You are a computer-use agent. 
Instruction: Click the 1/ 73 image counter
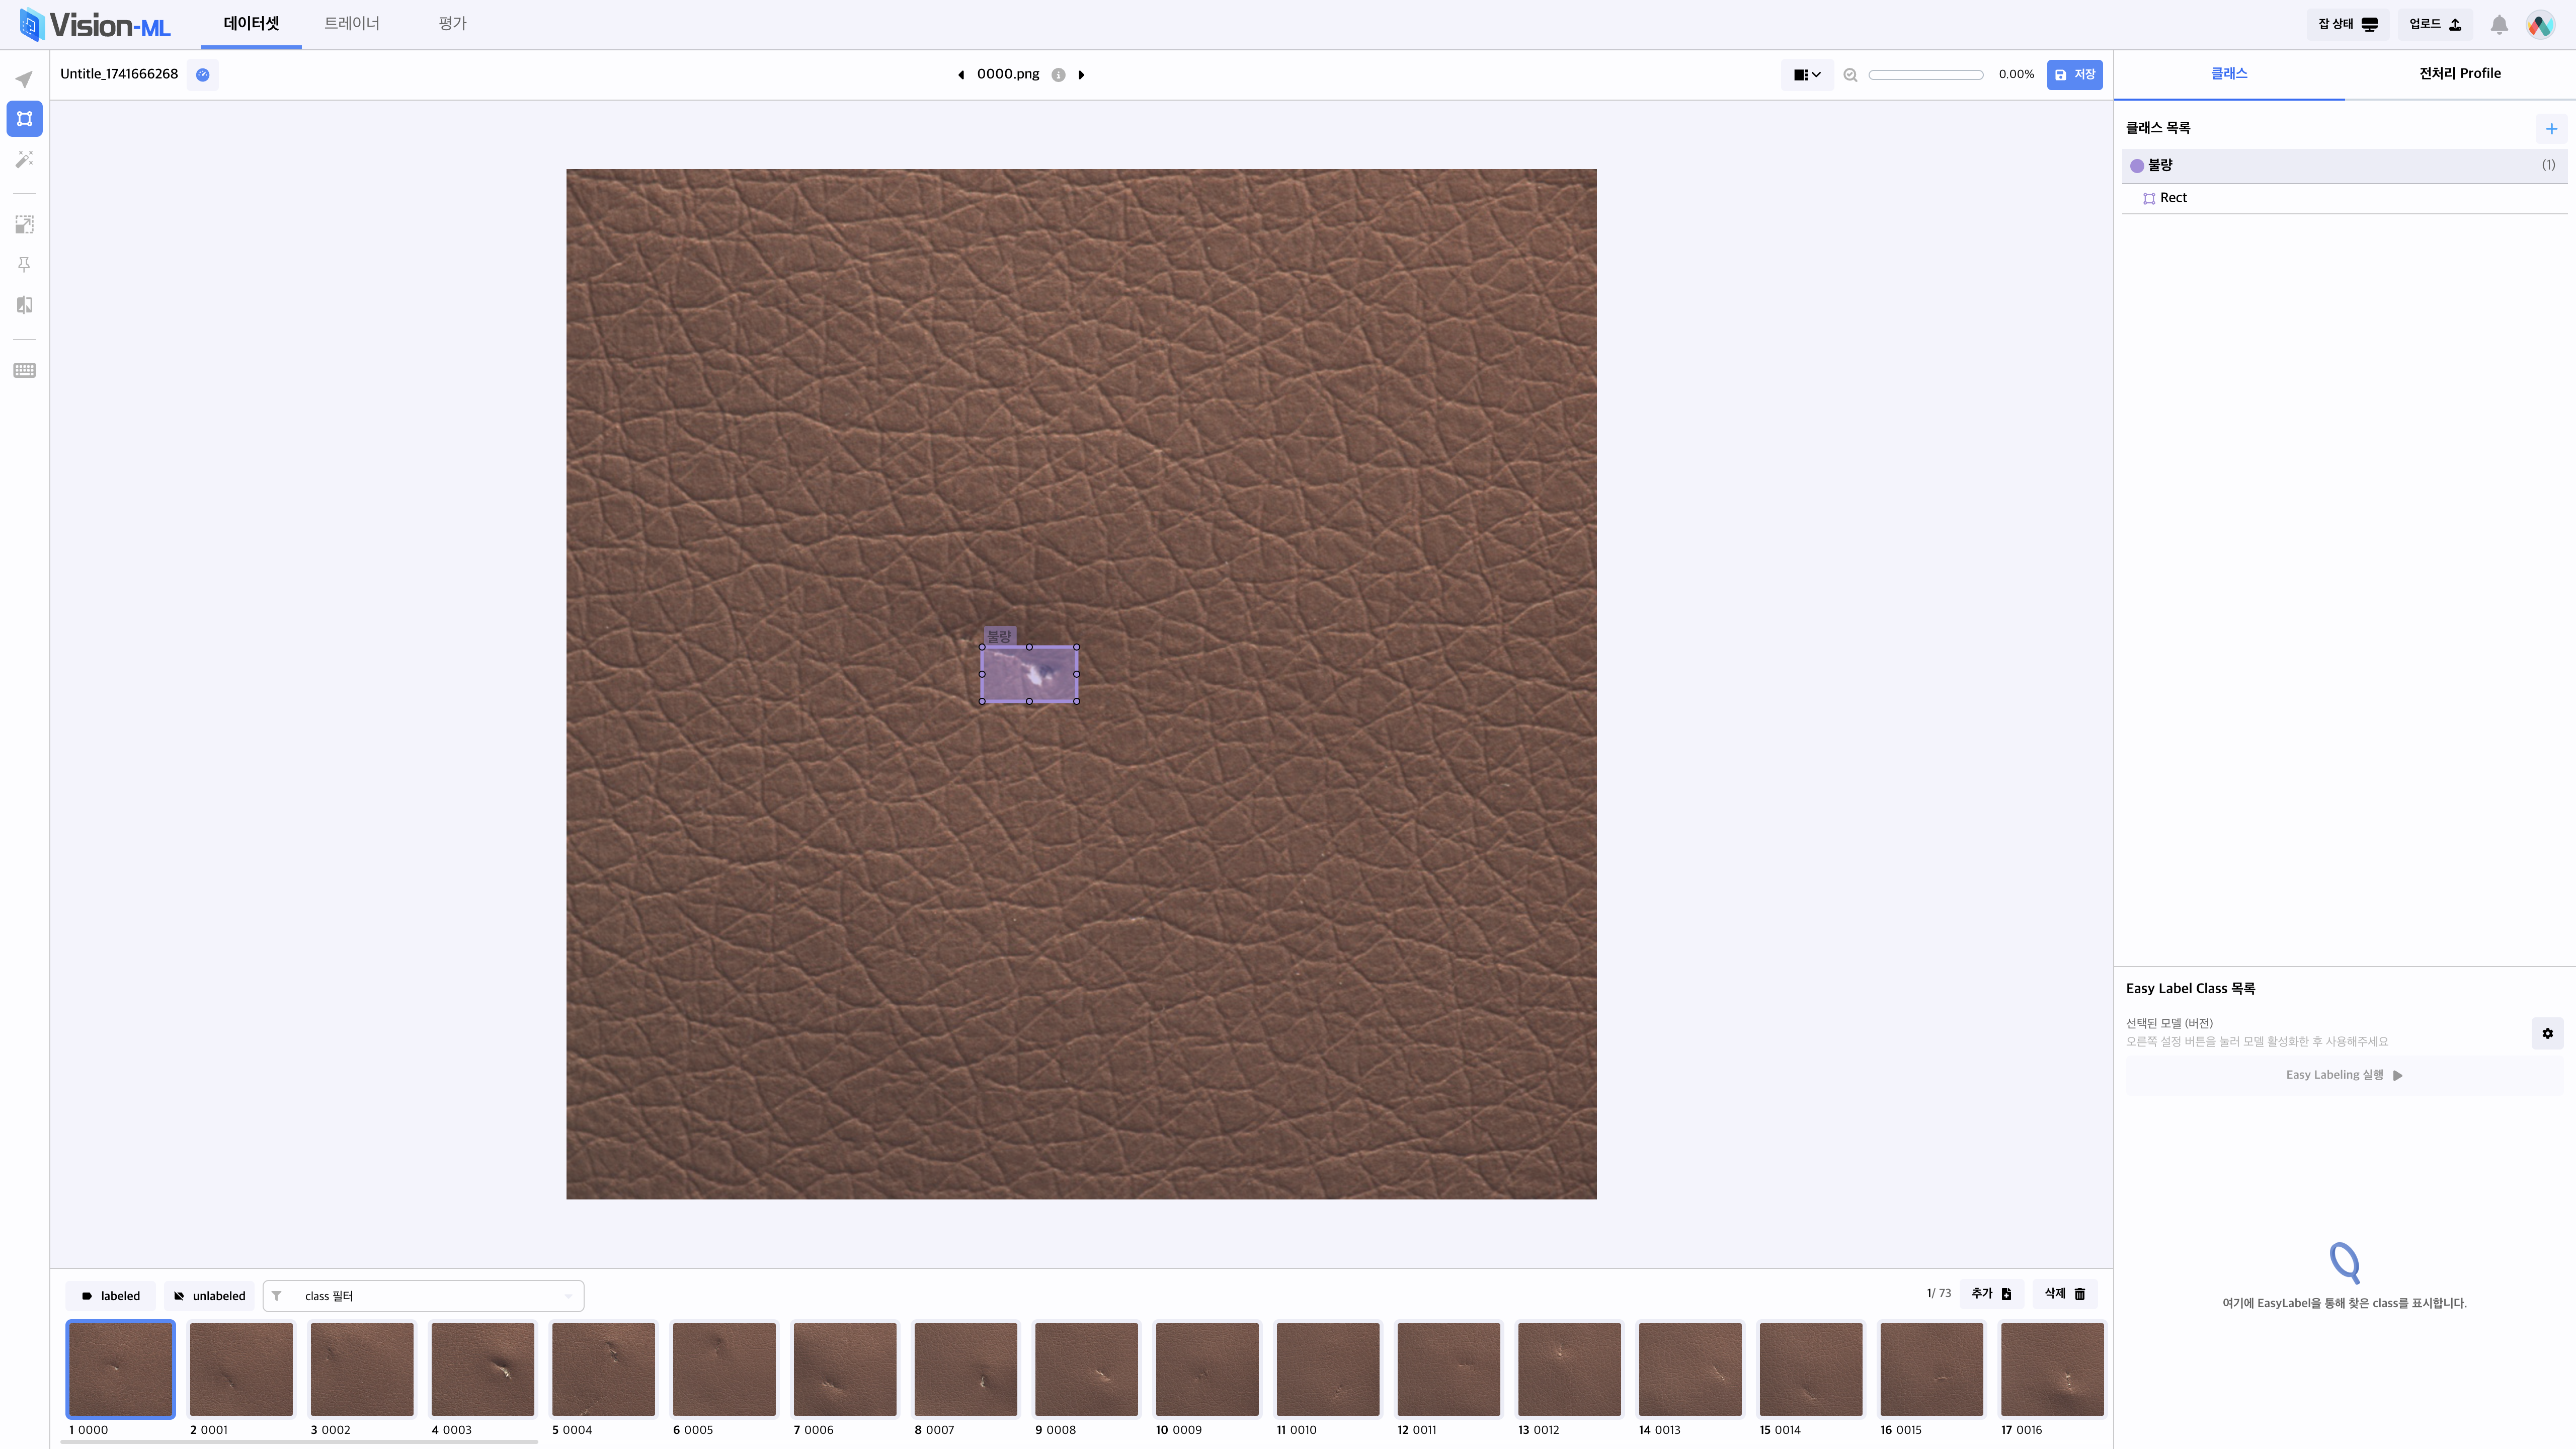1939,1294
